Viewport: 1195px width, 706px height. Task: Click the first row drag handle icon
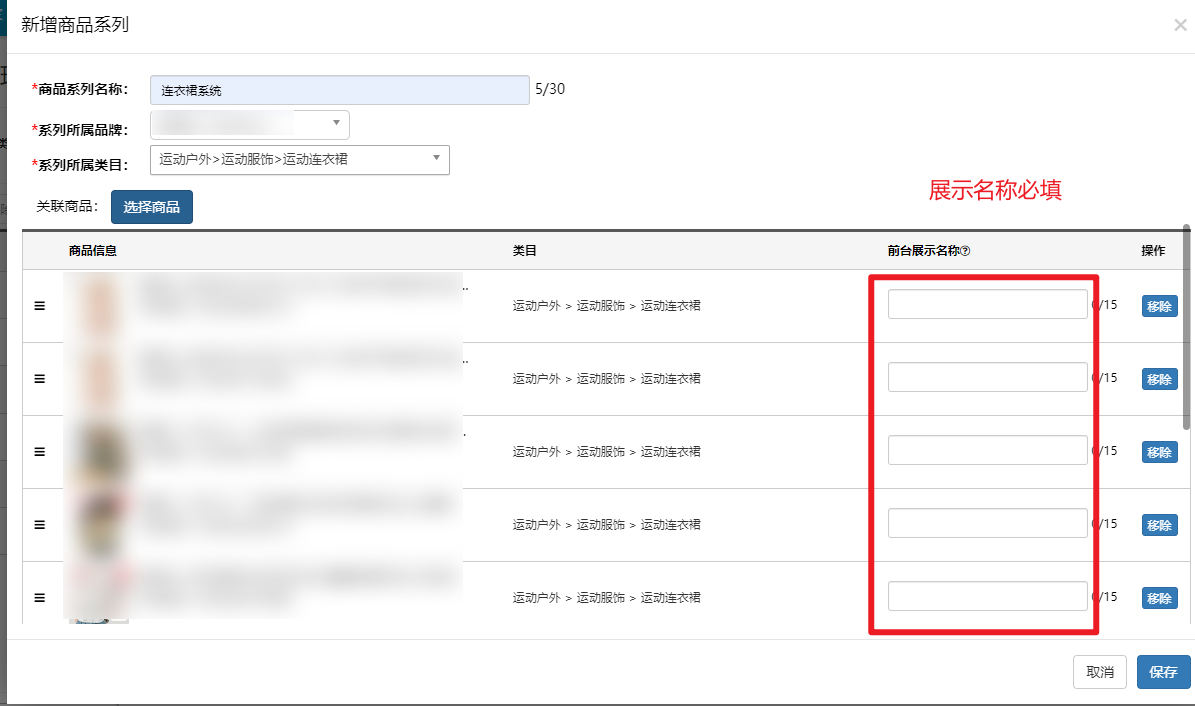pos(40,306)
